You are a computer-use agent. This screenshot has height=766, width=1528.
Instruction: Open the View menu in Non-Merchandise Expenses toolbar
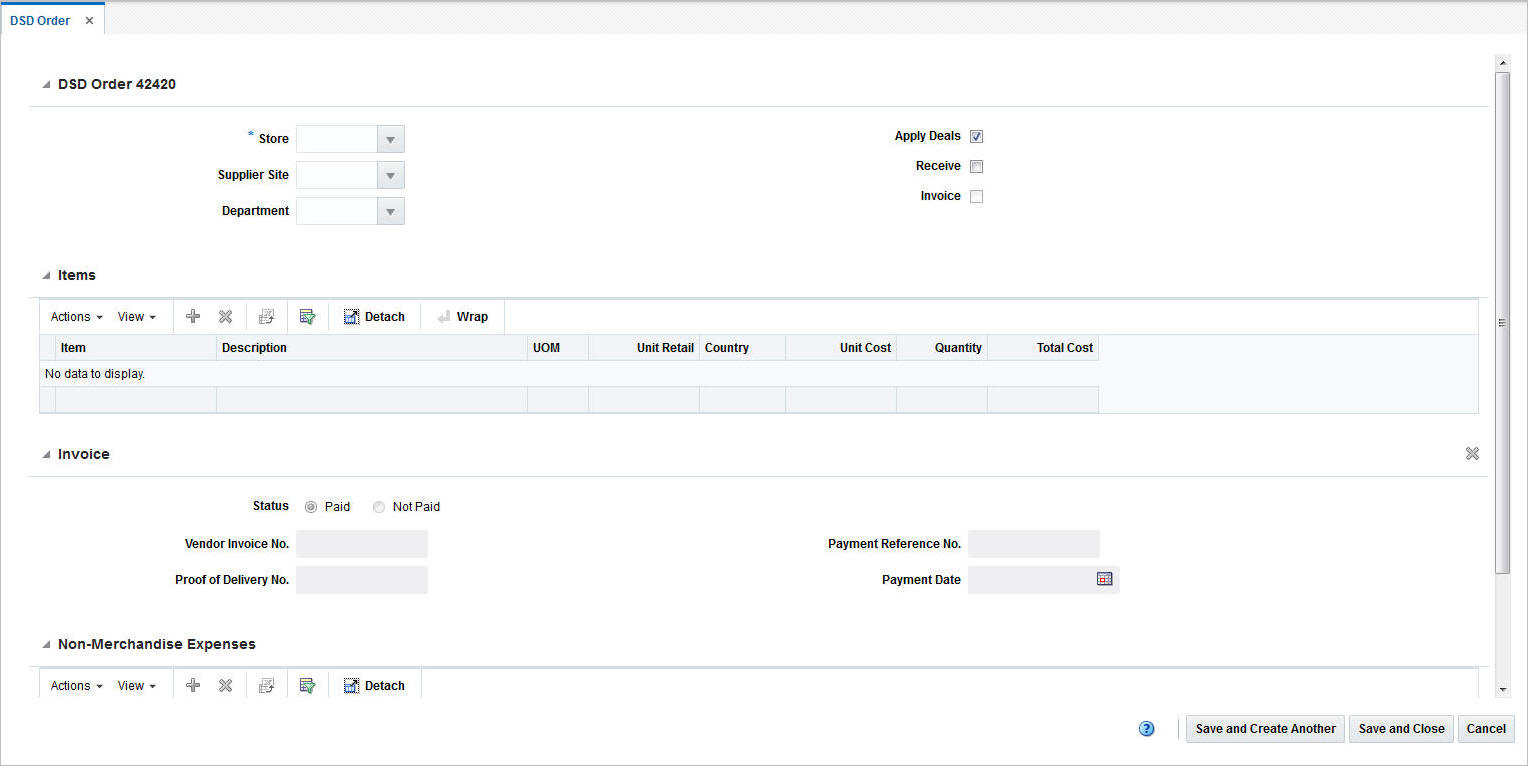point(137,685)
